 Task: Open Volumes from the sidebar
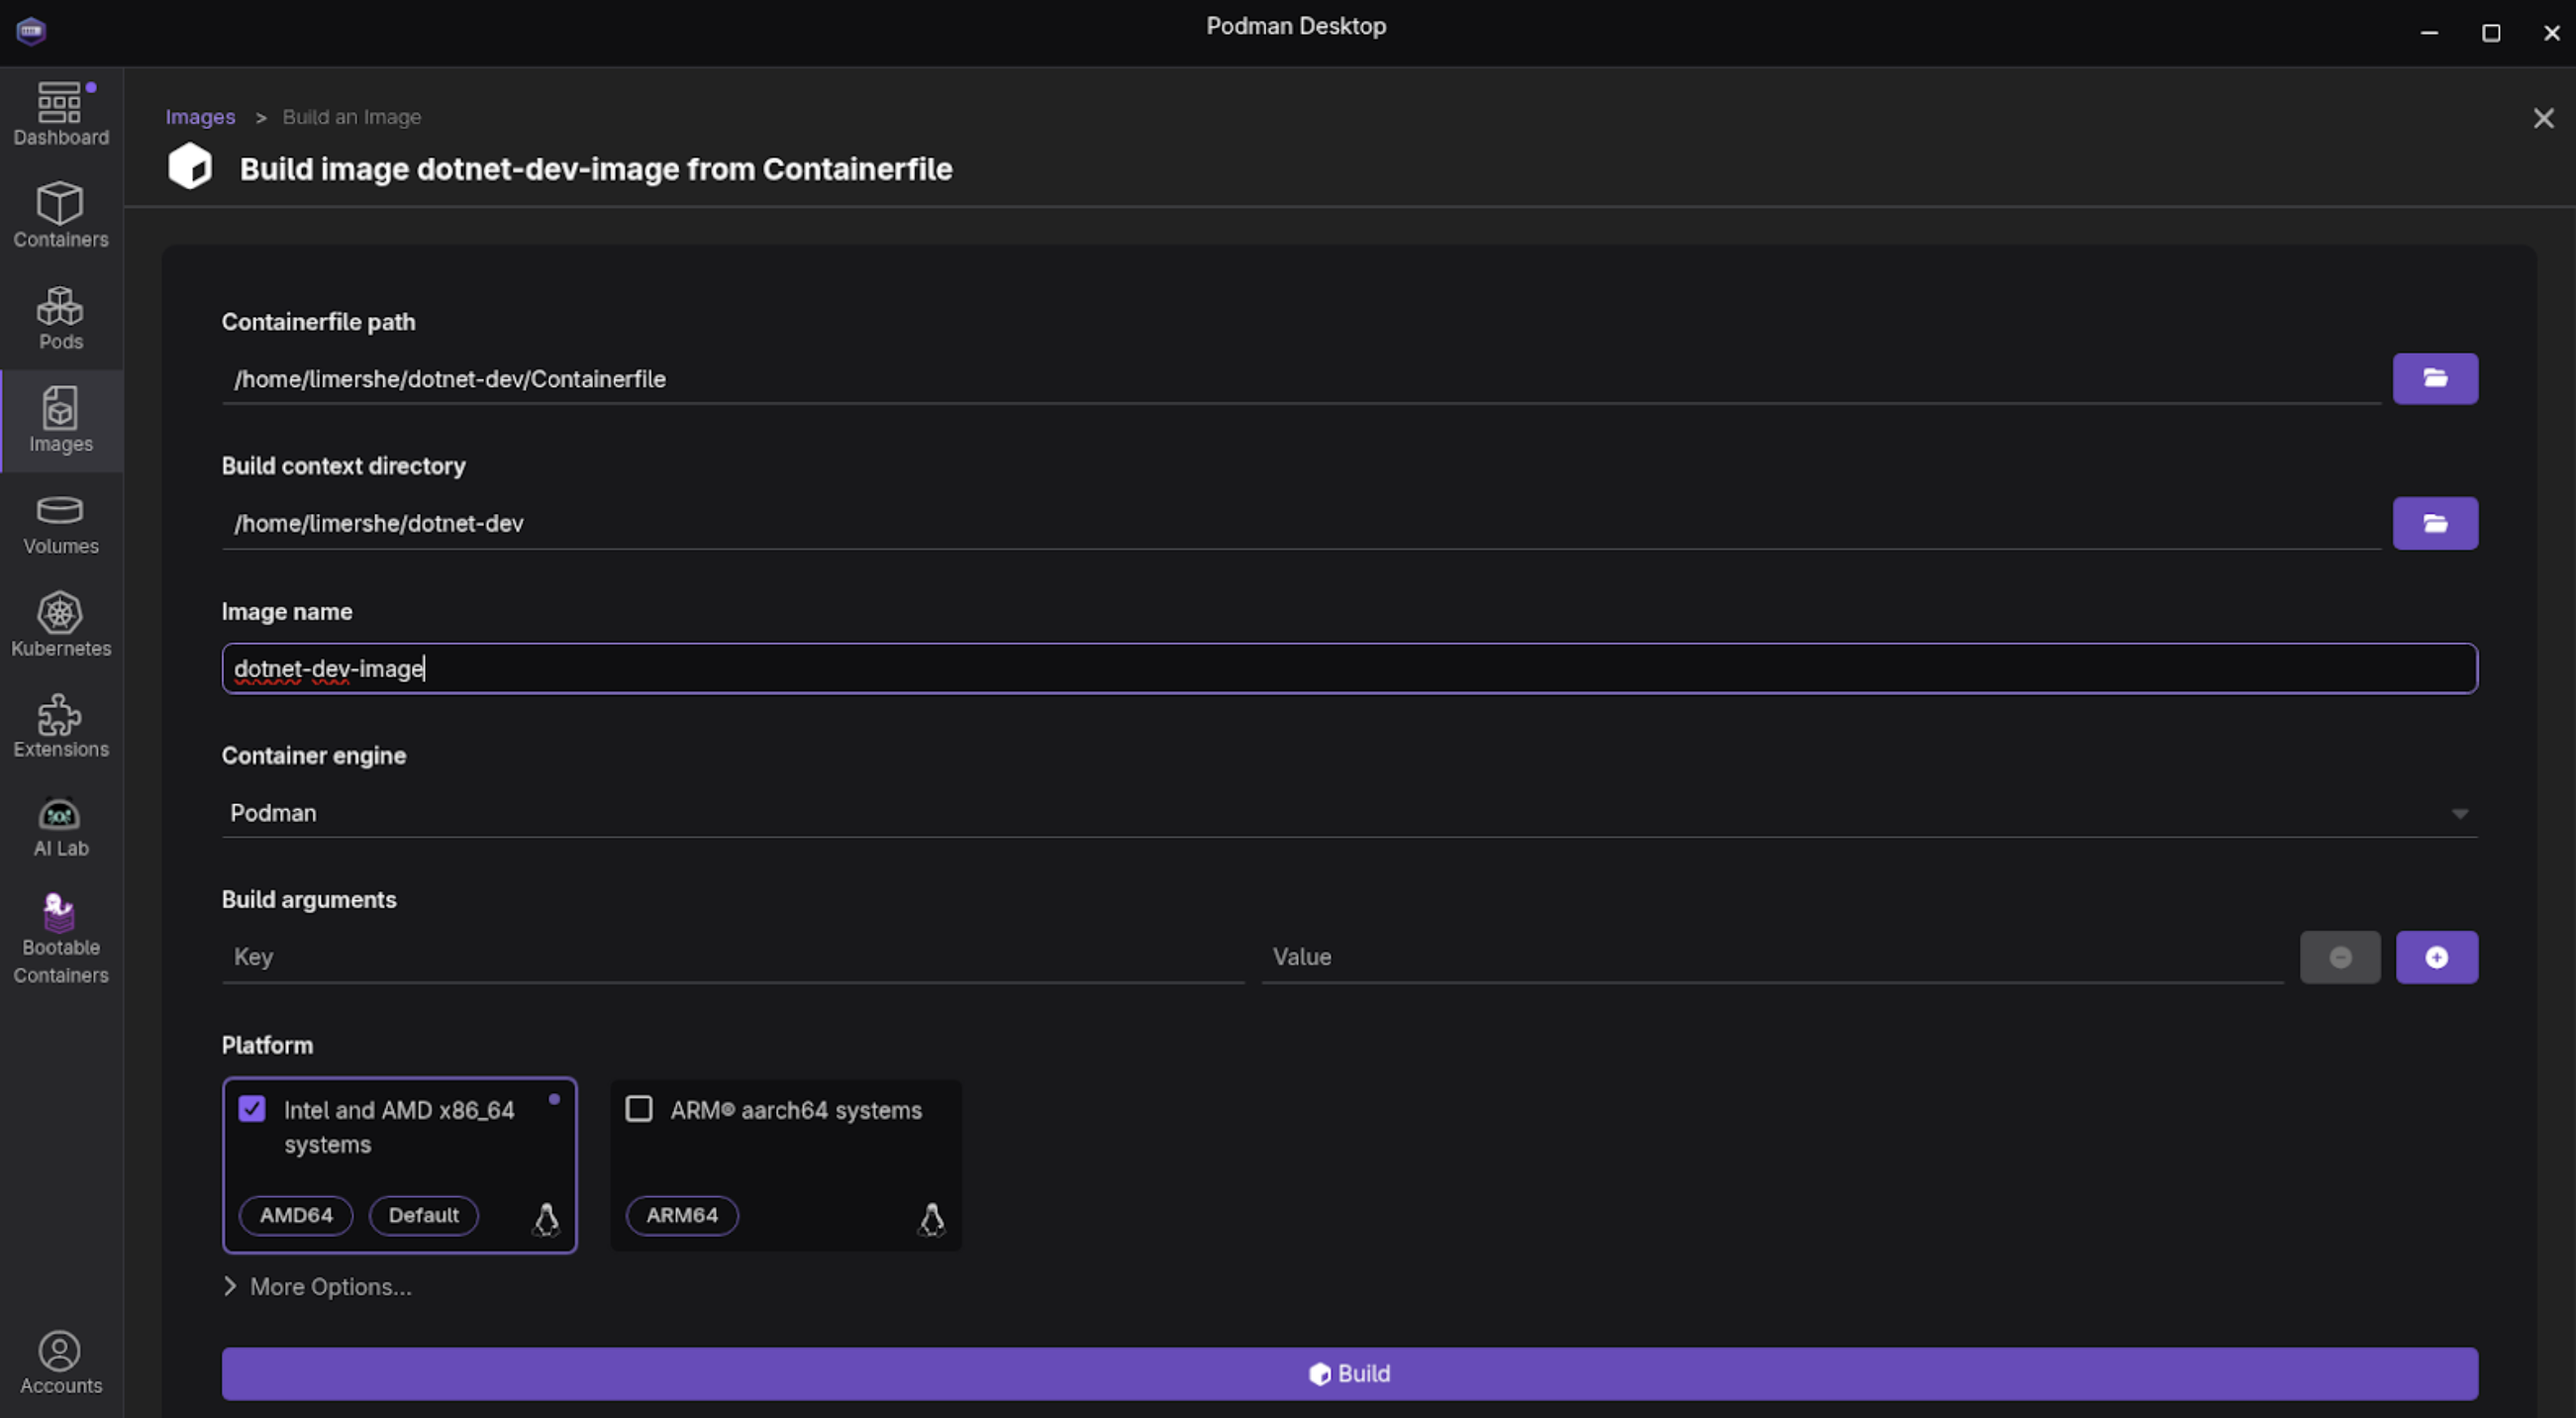click(60, 524)
